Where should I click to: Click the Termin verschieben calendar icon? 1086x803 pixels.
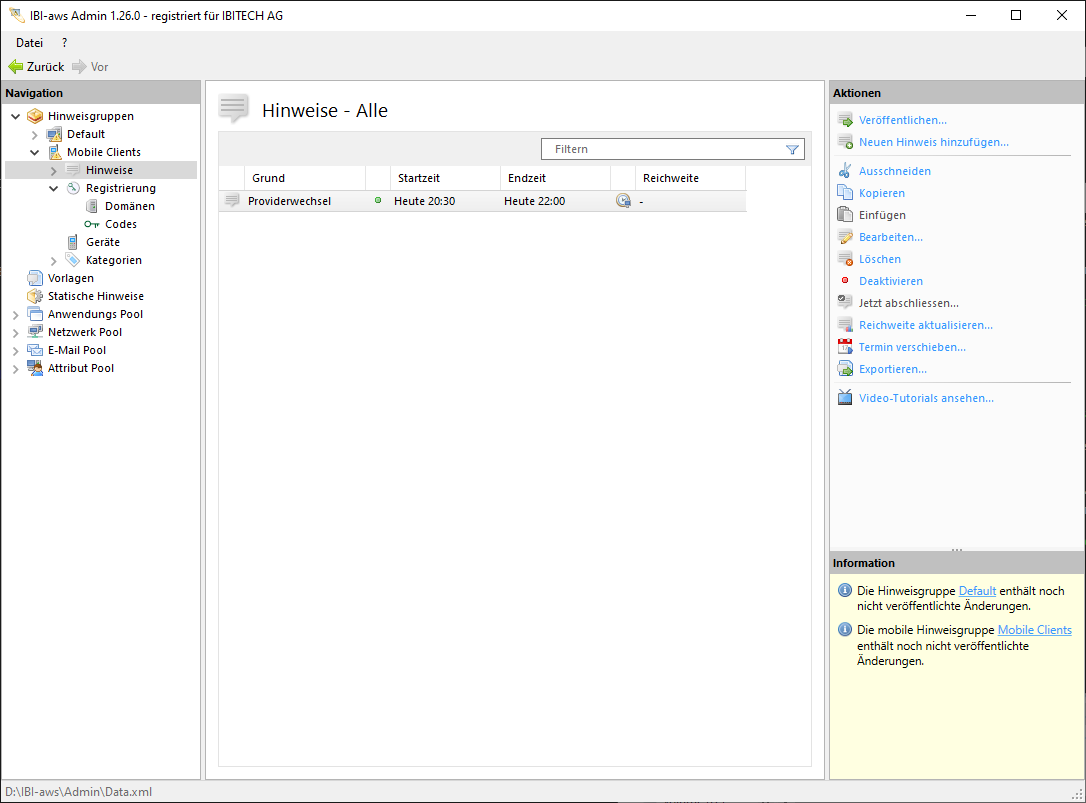(x=845, y=347)
